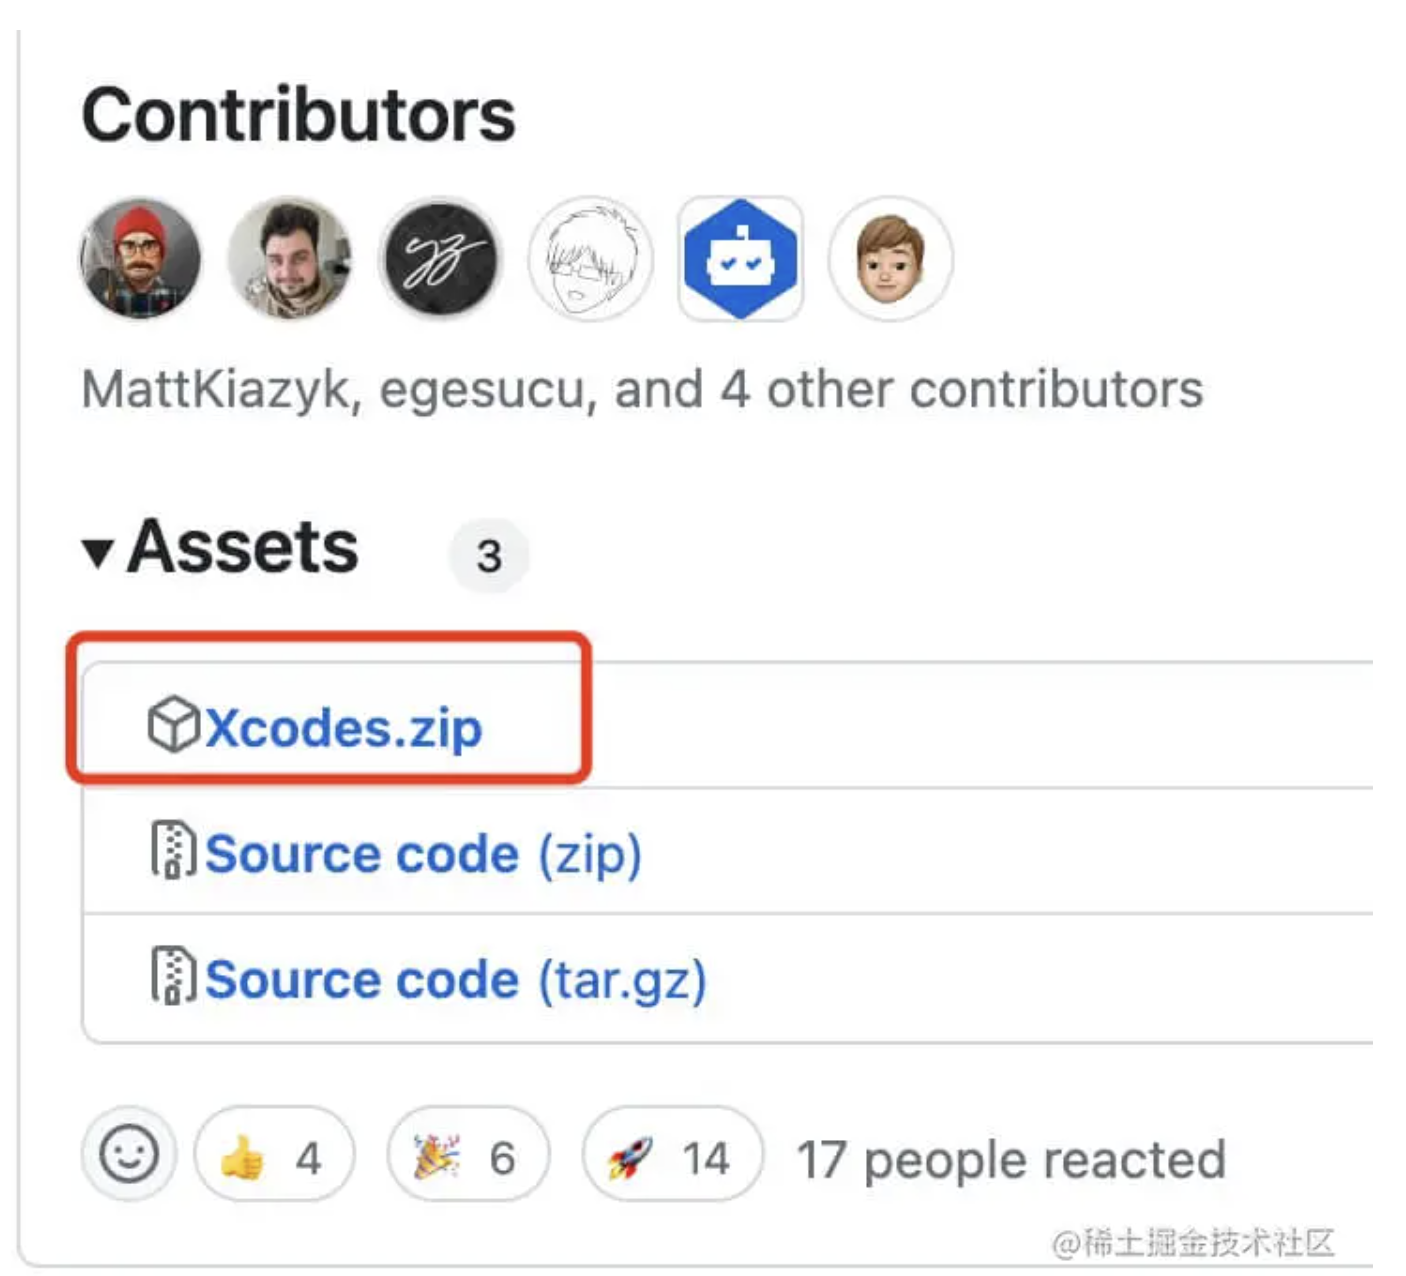
Task: Click the assets count badge 3
Action: pos(489,556)
